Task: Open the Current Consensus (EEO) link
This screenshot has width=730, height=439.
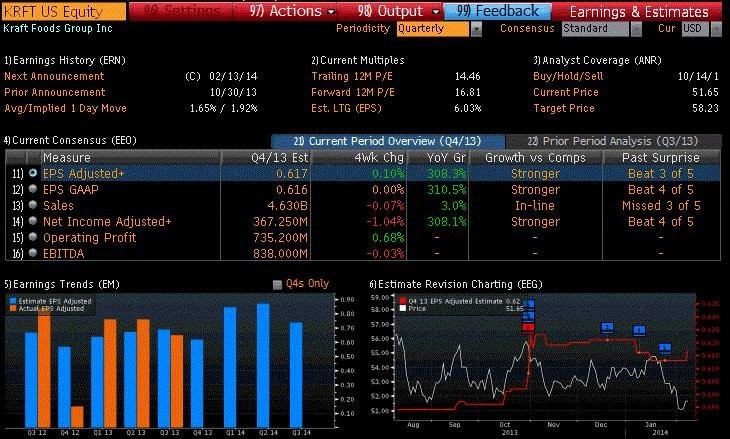Action: (x=70, y=141)
